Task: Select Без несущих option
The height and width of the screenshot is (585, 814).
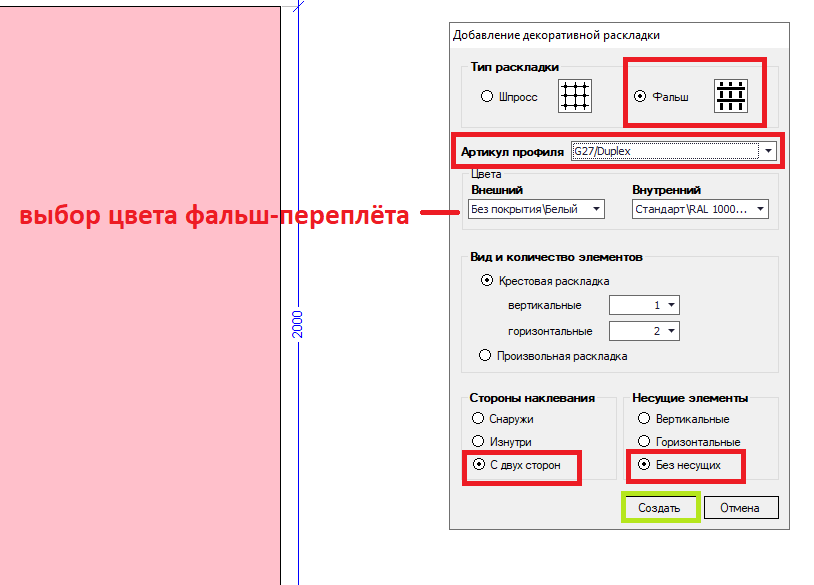Action: pyautogui.click(x=645, y=465)
